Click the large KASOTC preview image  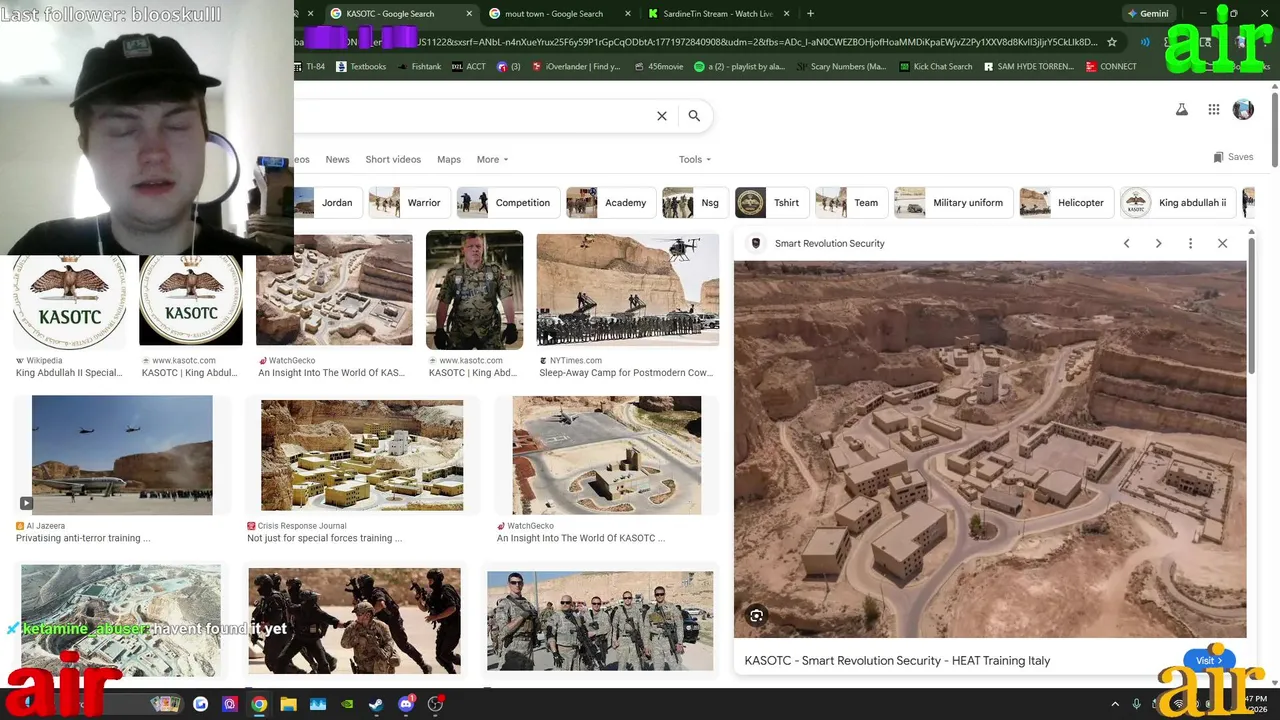[x=990, y=449]
